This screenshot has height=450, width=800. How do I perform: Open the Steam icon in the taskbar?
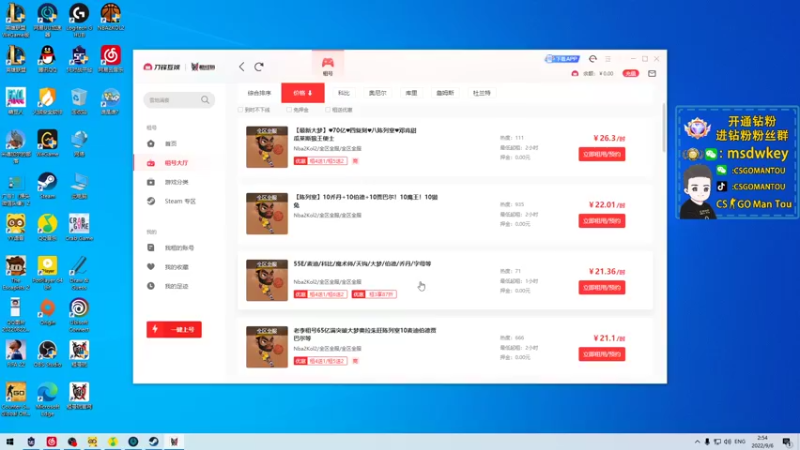coord(154,442)
